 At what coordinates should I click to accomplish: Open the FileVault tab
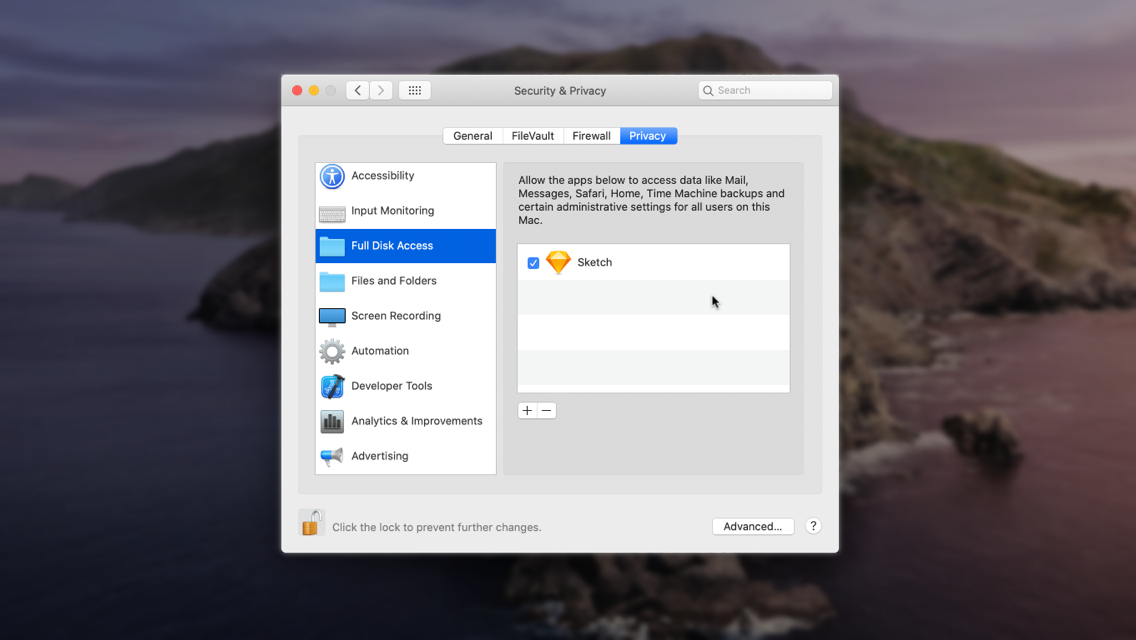[x=532, y=136]
